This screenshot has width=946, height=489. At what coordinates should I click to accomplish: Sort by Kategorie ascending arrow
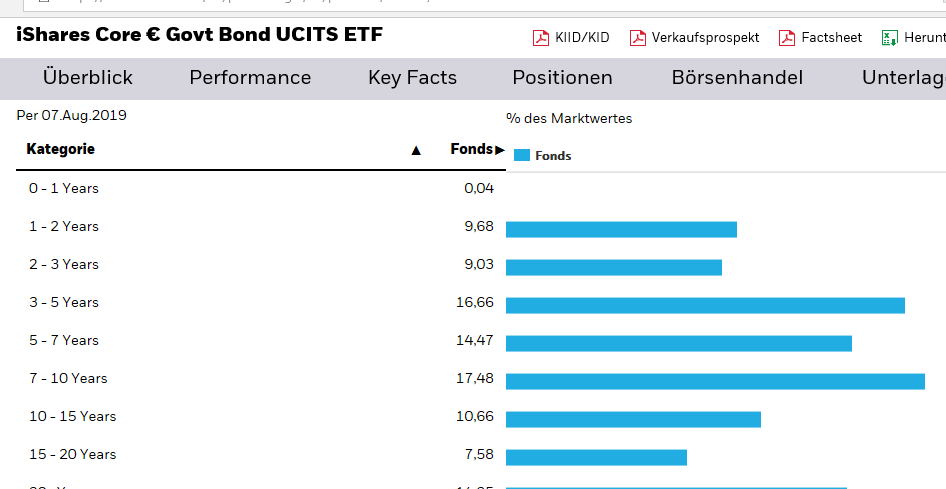(416, 150)
